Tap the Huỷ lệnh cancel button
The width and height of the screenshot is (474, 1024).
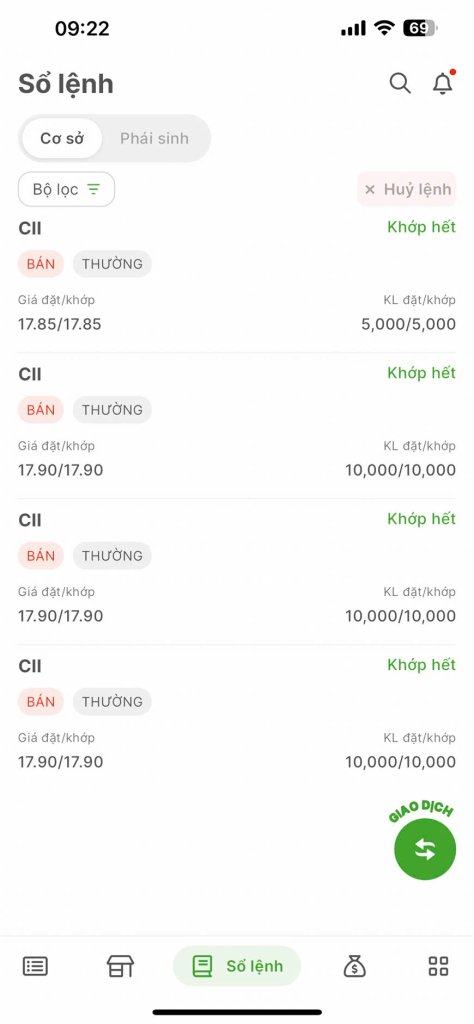pos(407,189)
